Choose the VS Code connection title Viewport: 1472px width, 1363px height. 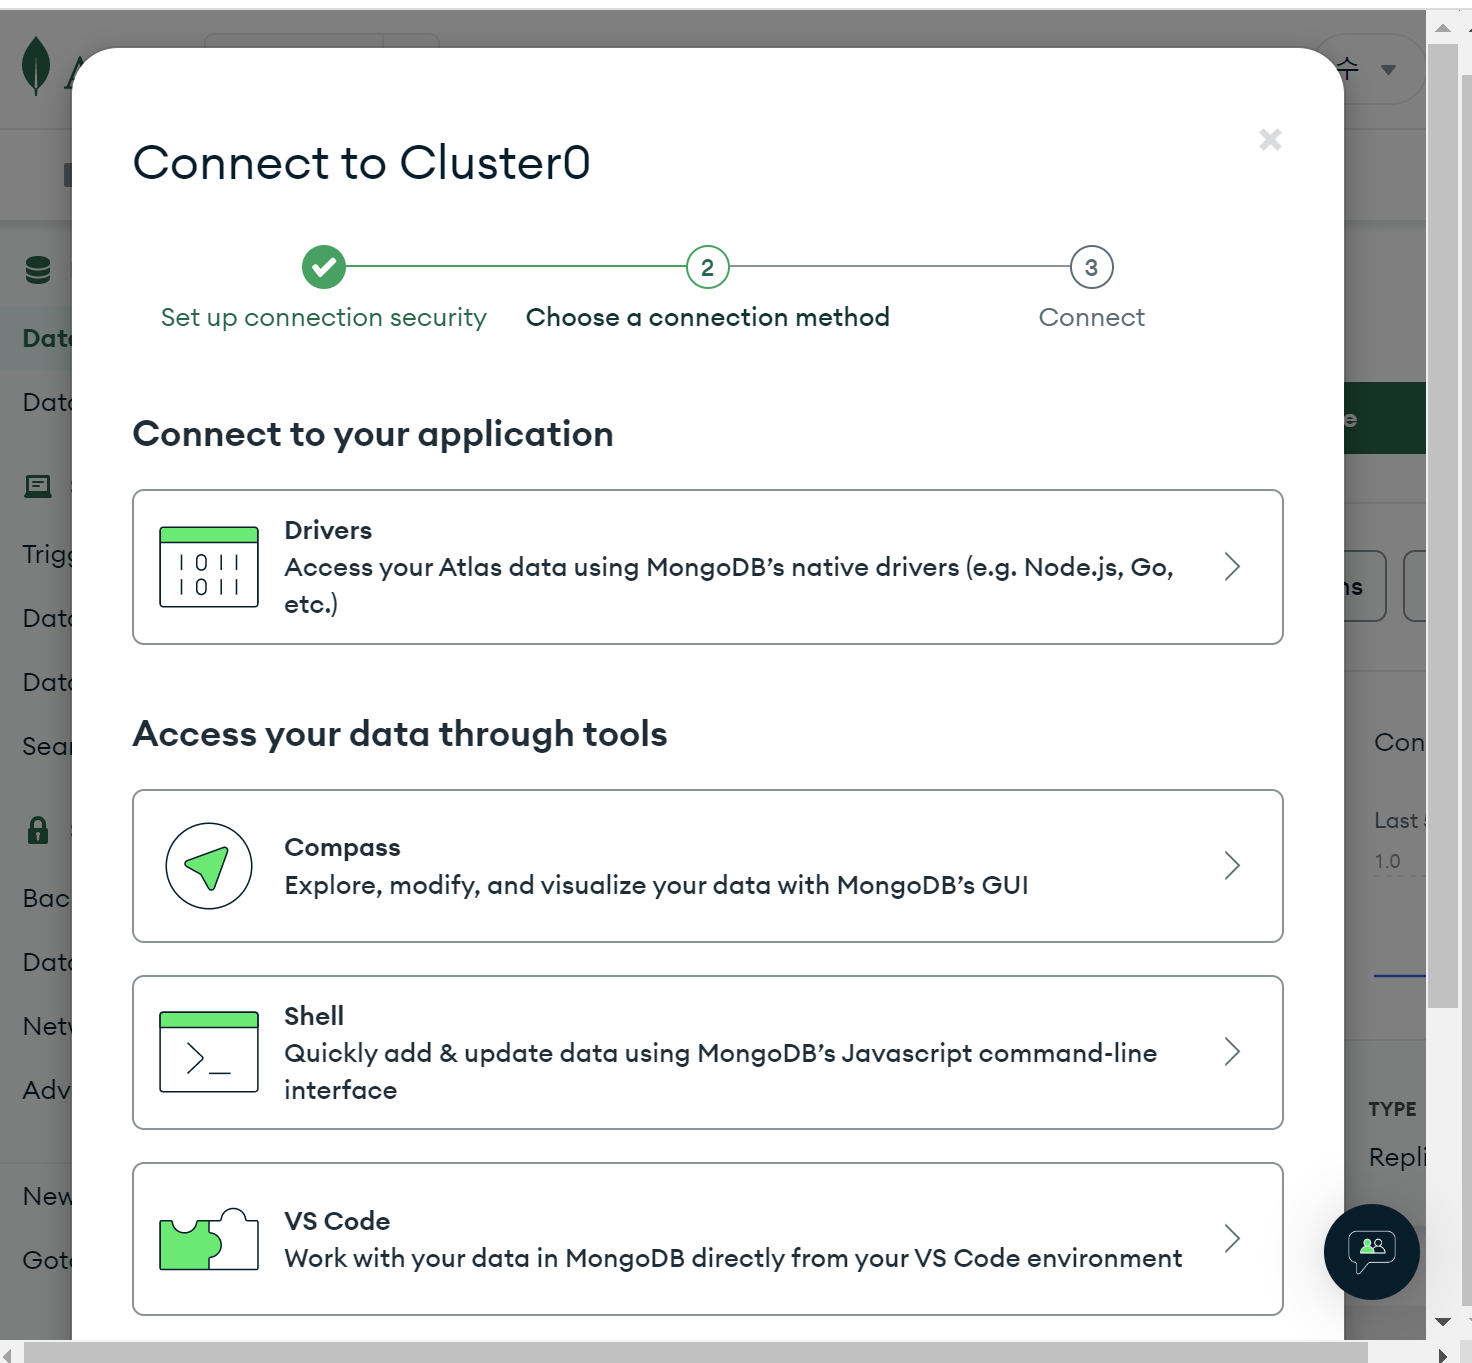[337, 1221]
